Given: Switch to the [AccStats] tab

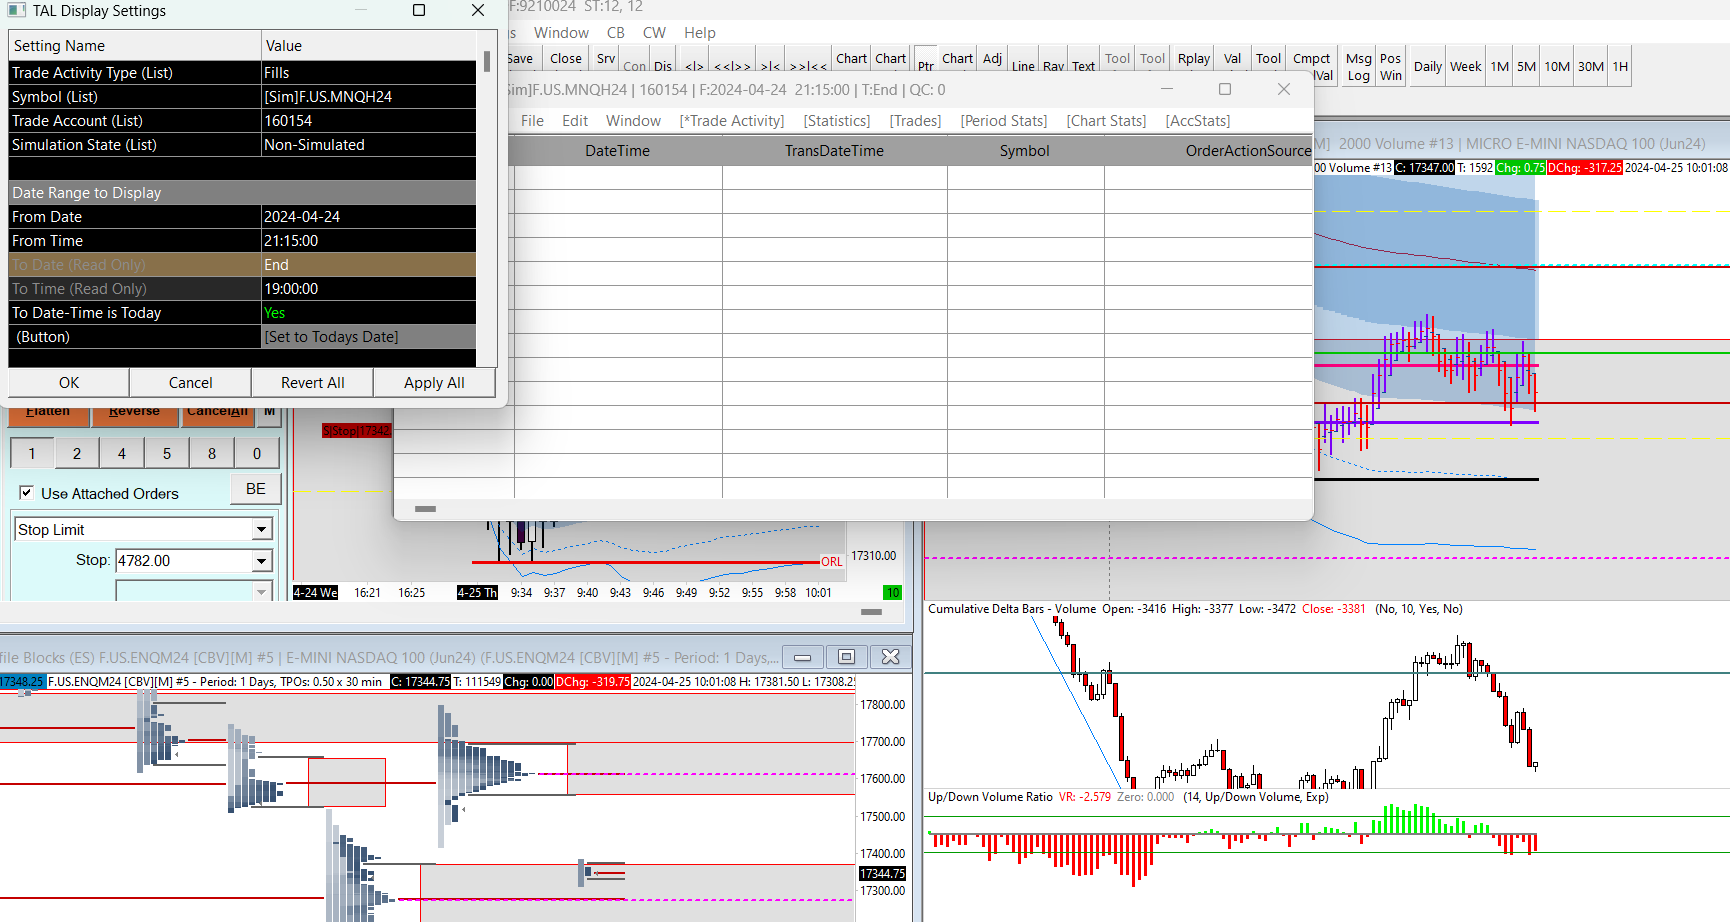Looking at the screenshot, I should coord(1198,121).
